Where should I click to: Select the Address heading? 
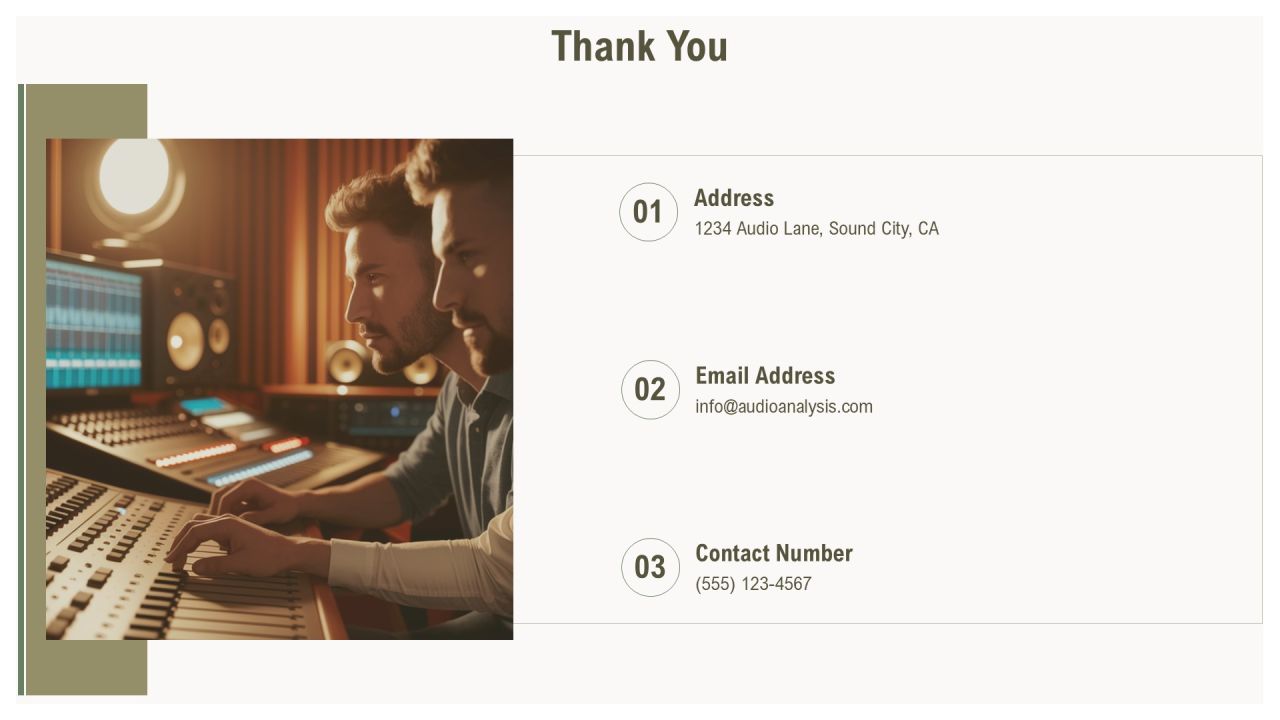[x=734, y=198]
